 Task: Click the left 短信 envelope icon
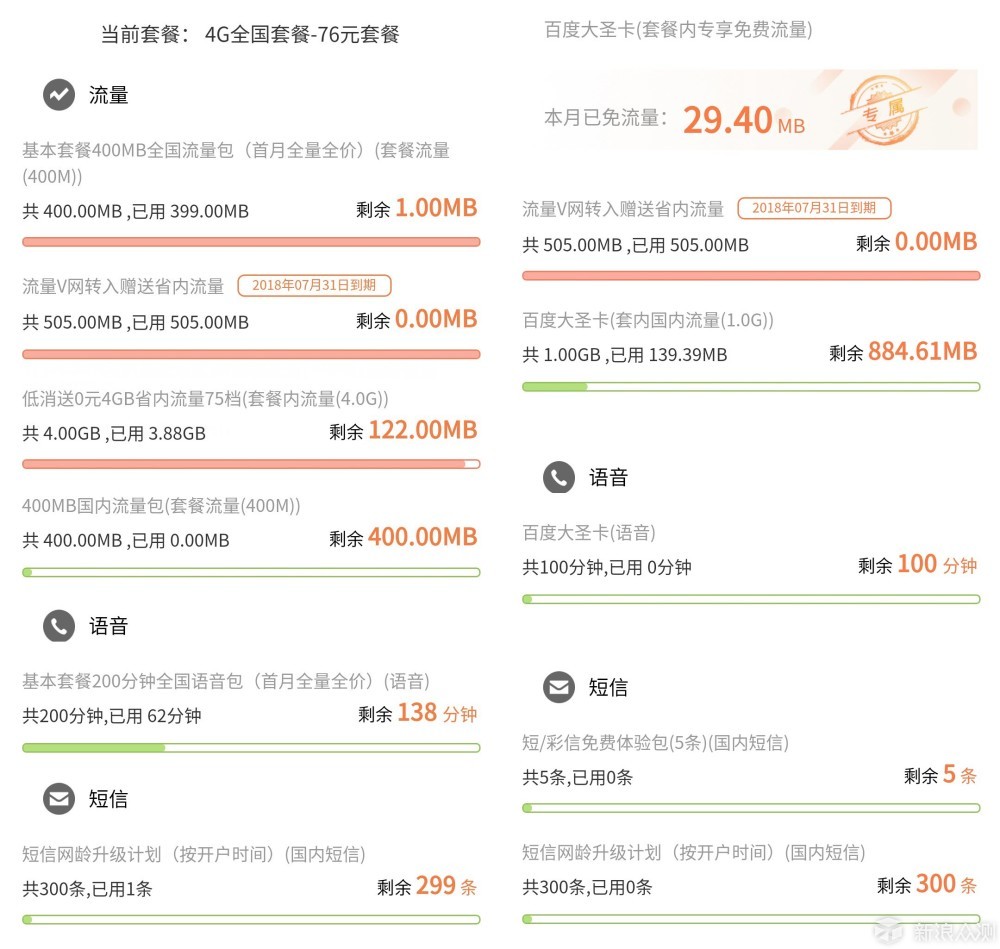click(59, 798)
